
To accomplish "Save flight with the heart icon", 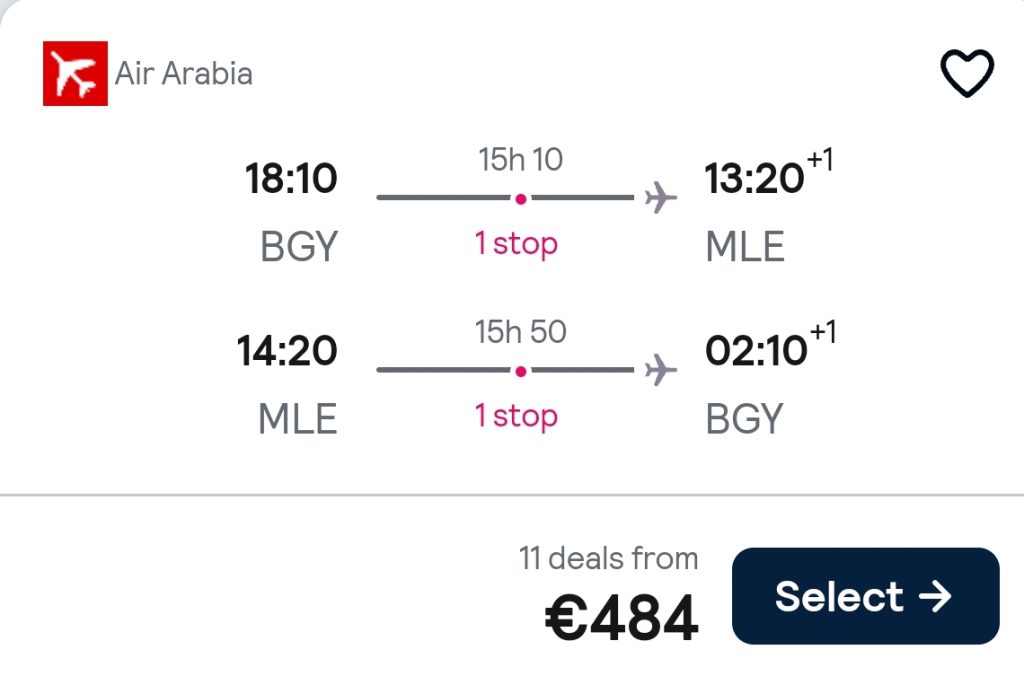I will pos(967,72).
